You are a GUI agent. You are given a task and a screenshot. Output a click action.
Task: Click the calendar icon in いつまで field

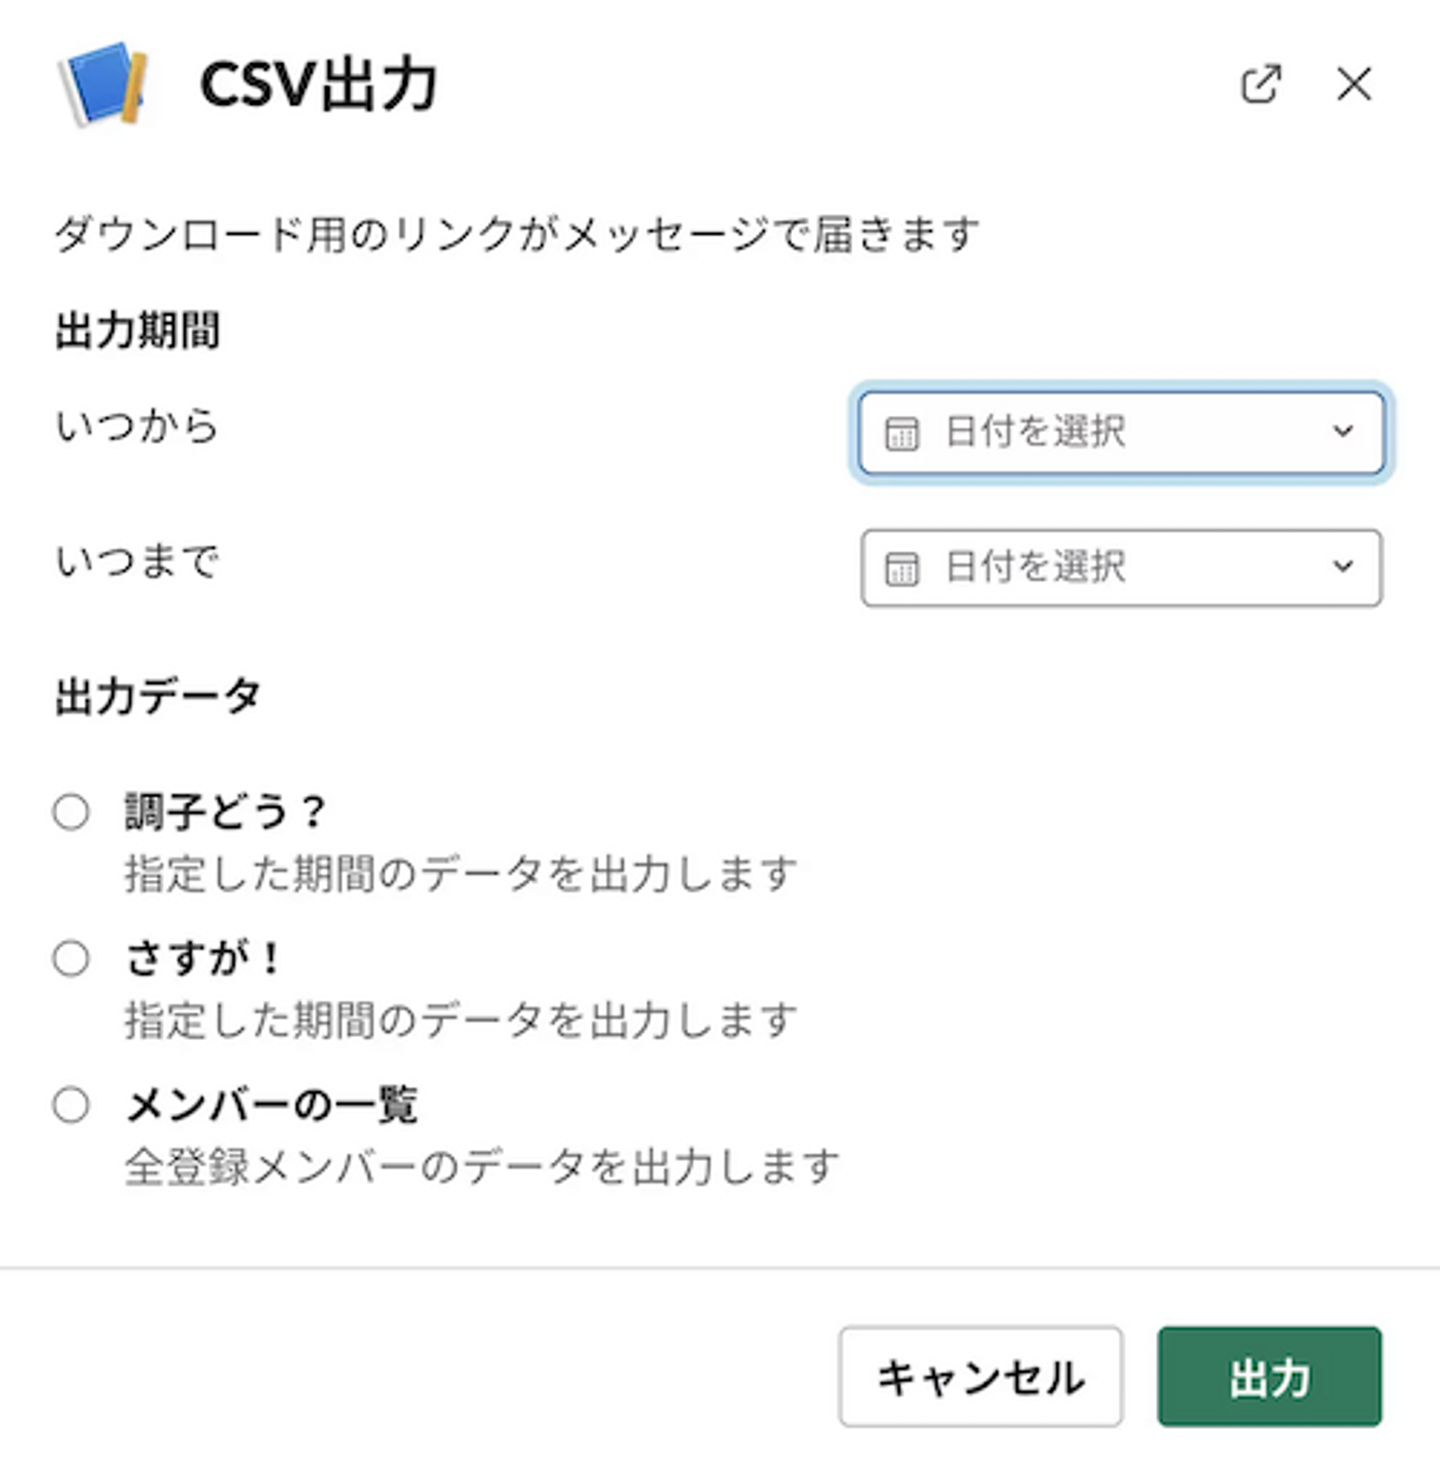[901, 569]
